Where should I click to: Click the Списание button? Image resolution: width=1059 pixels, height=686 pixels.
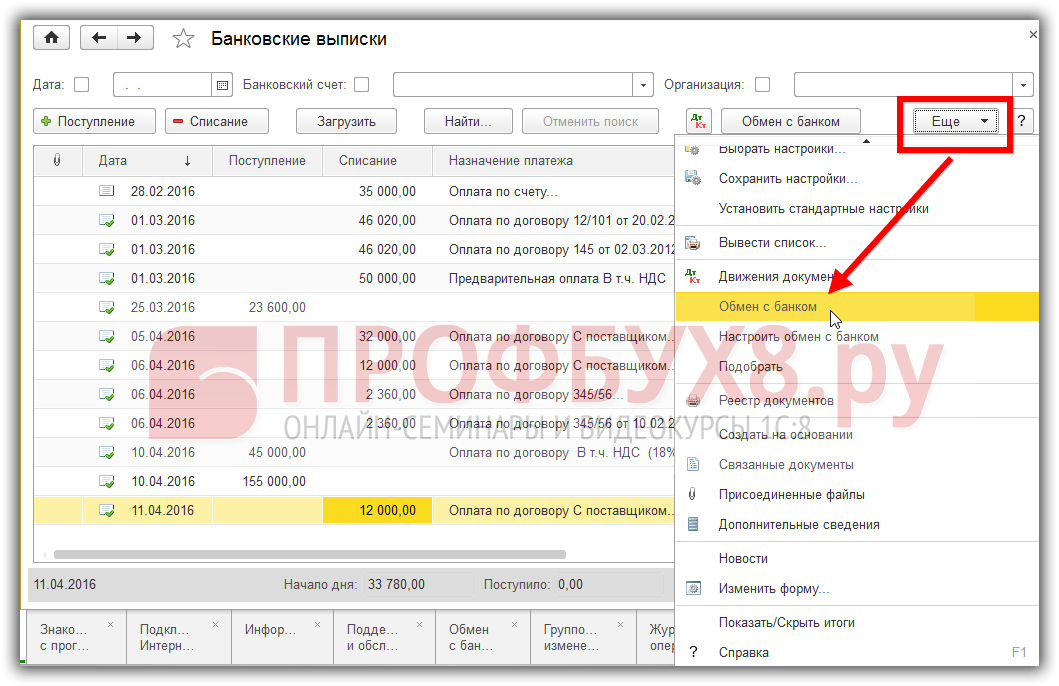pos(217,122)
